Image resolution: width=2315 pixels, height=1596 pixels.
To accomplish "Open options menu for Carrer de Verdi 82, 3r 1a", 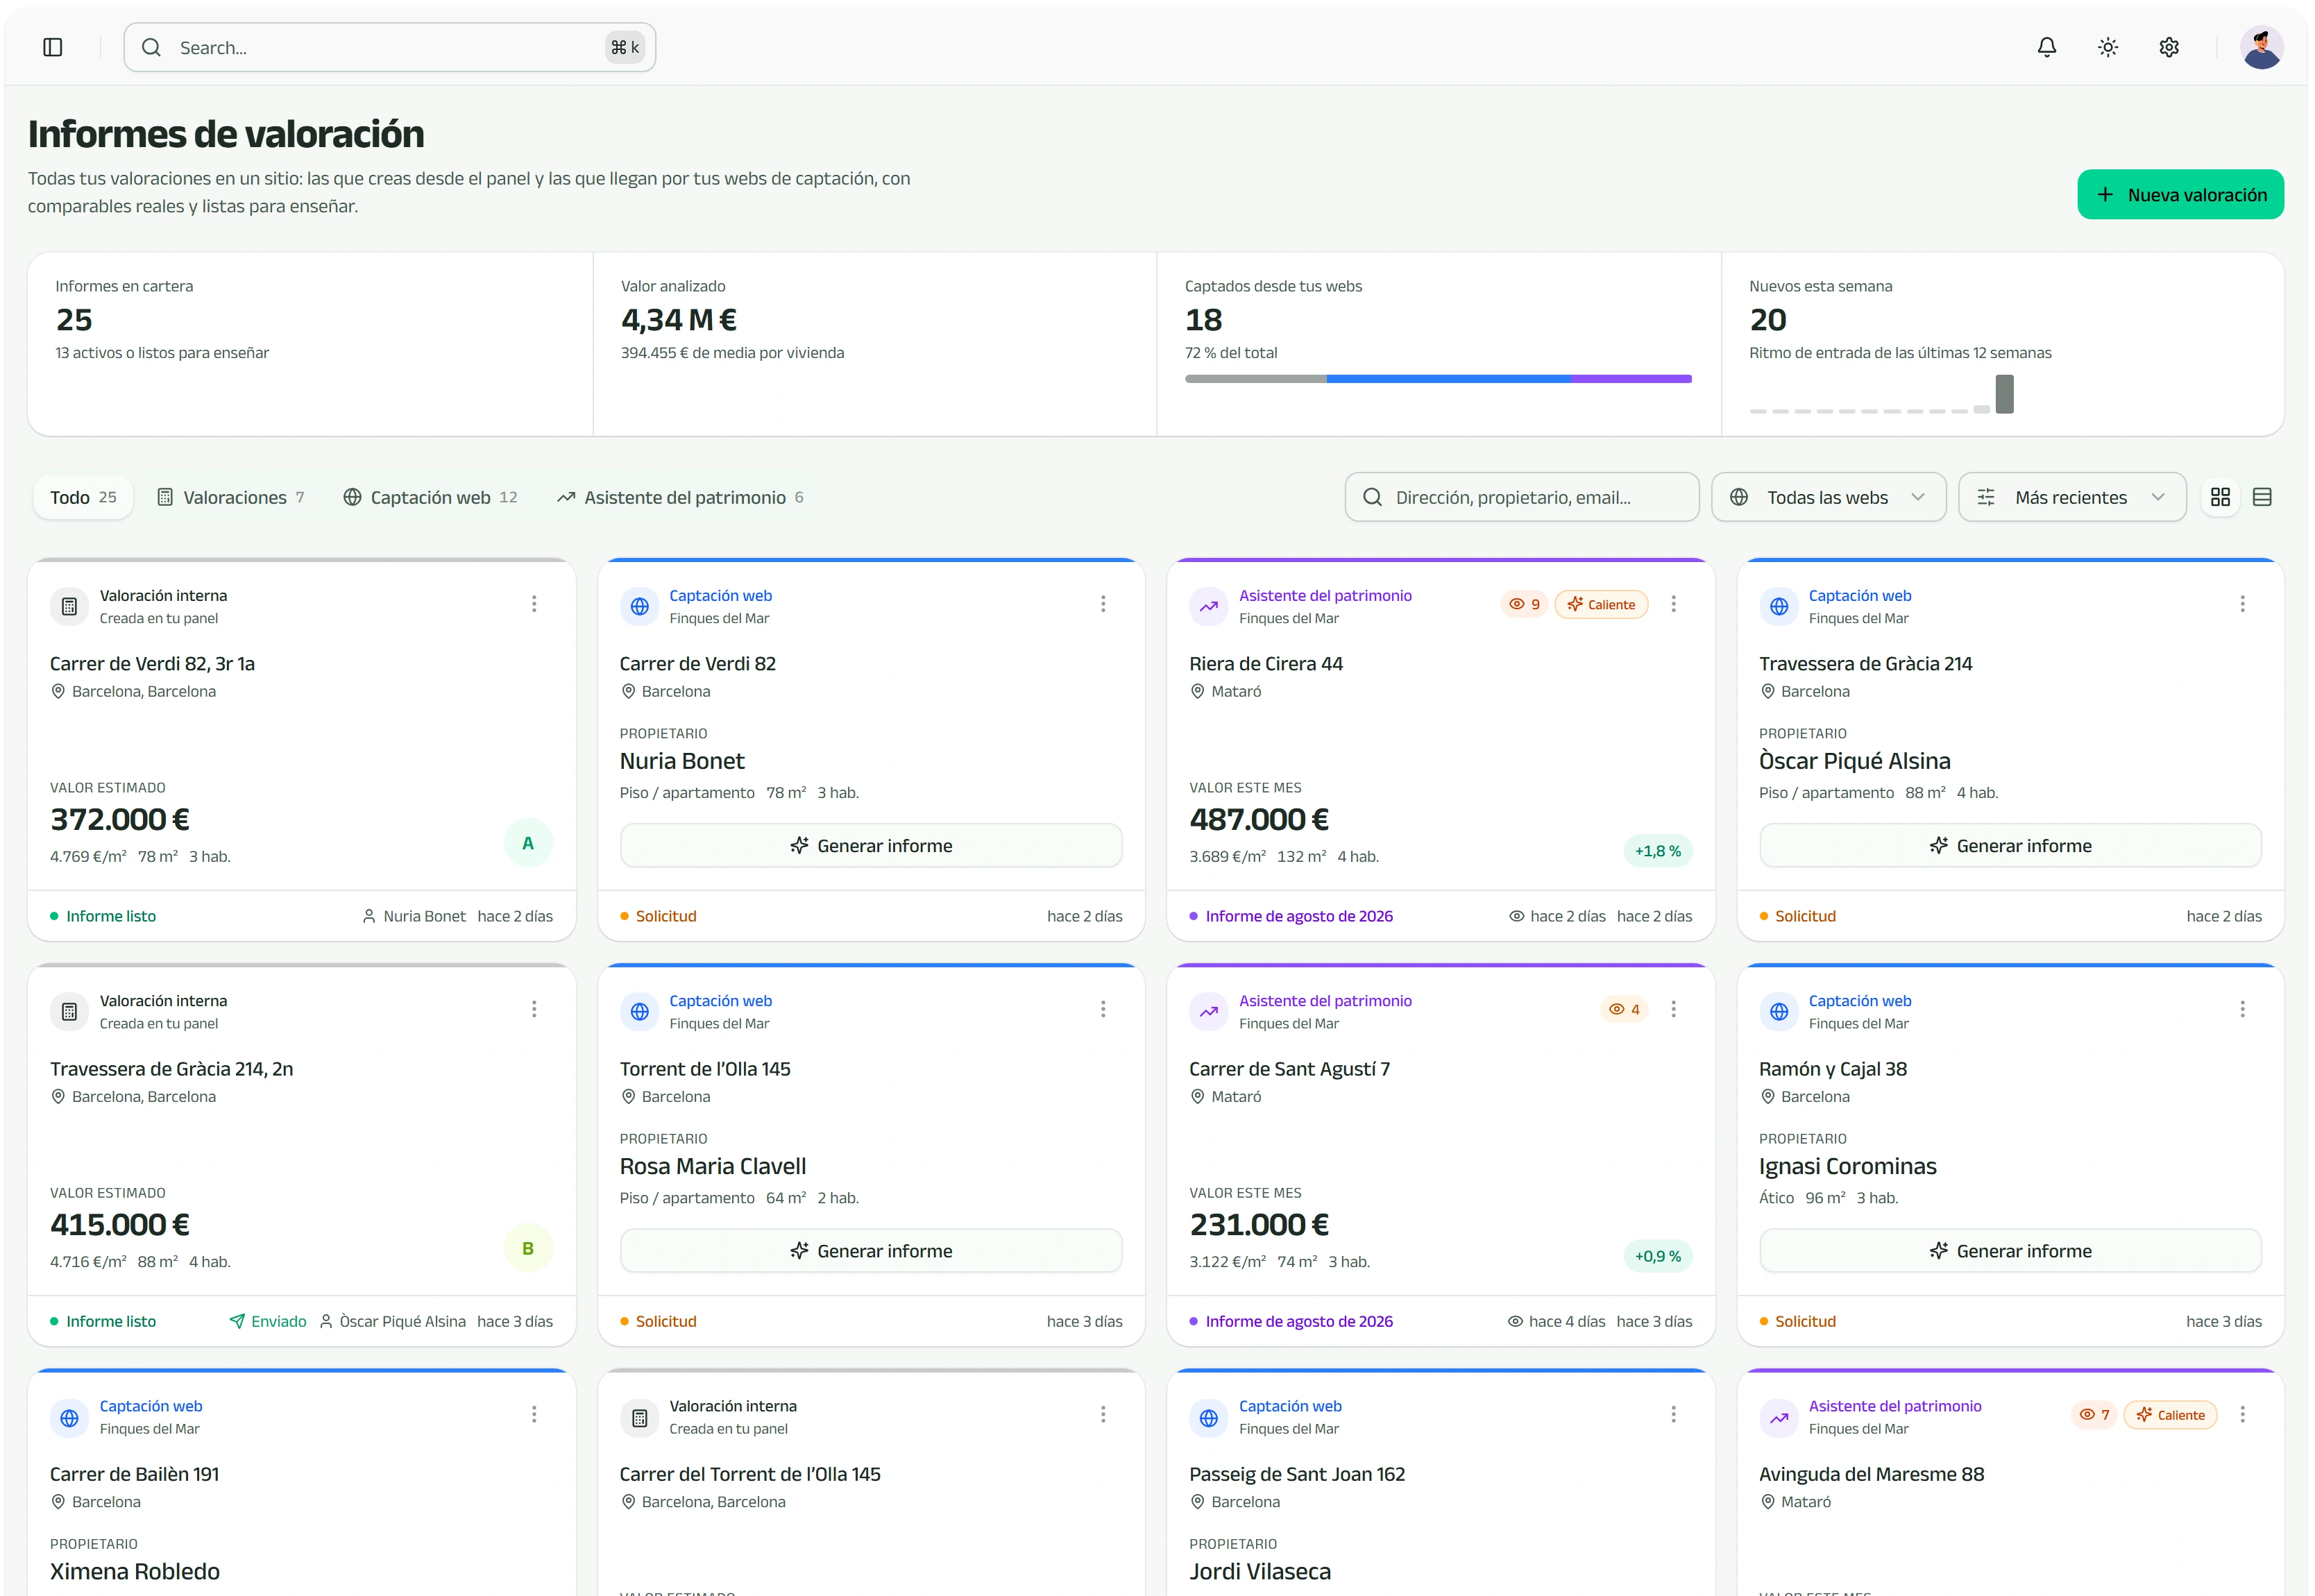I will (534, 604).
